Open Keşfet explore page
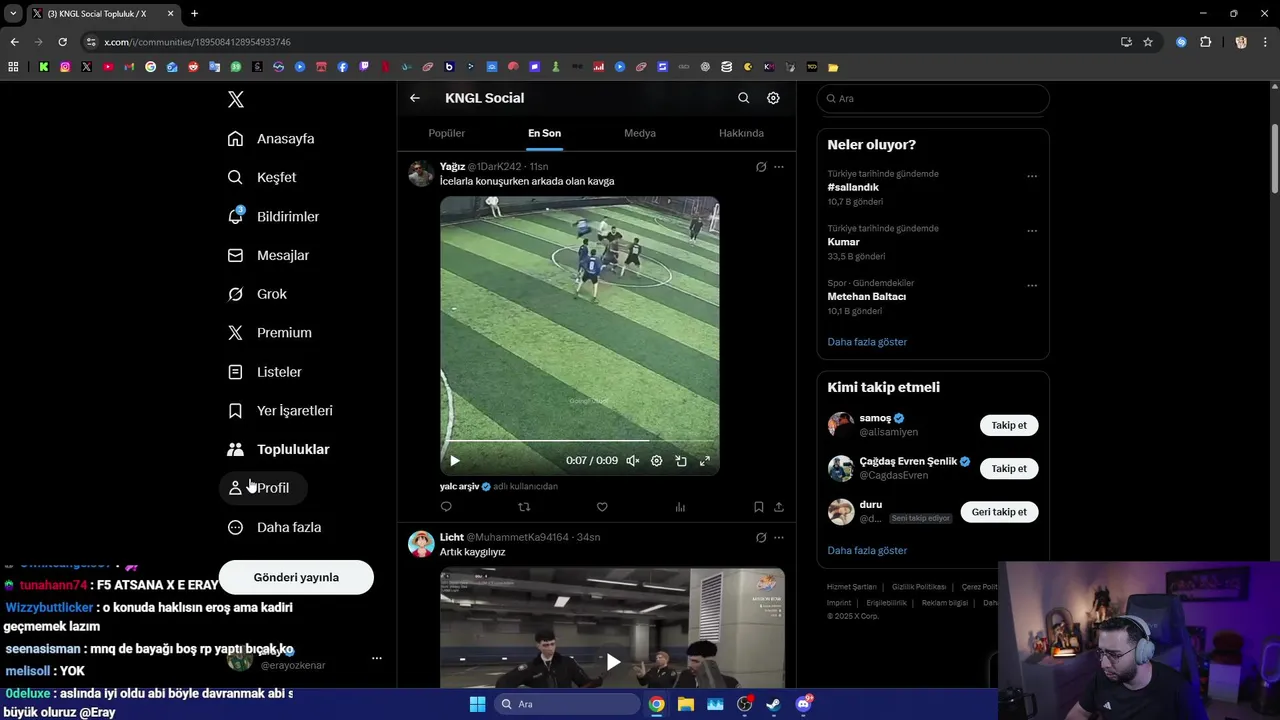Image resolution: width=1280 pixels, height=720 pixels. pos(262,177)
